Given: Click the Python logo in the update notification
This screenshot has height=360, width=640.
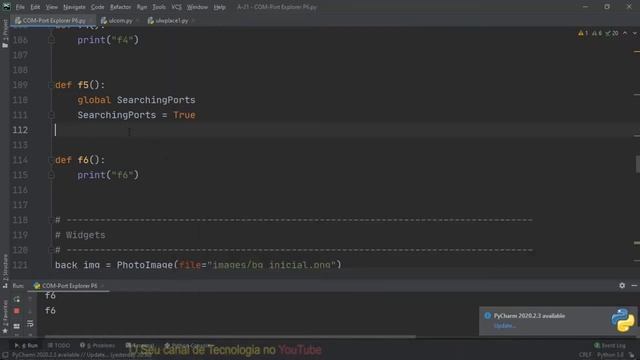Looking at the screenshot, I should tap(623, 320).
